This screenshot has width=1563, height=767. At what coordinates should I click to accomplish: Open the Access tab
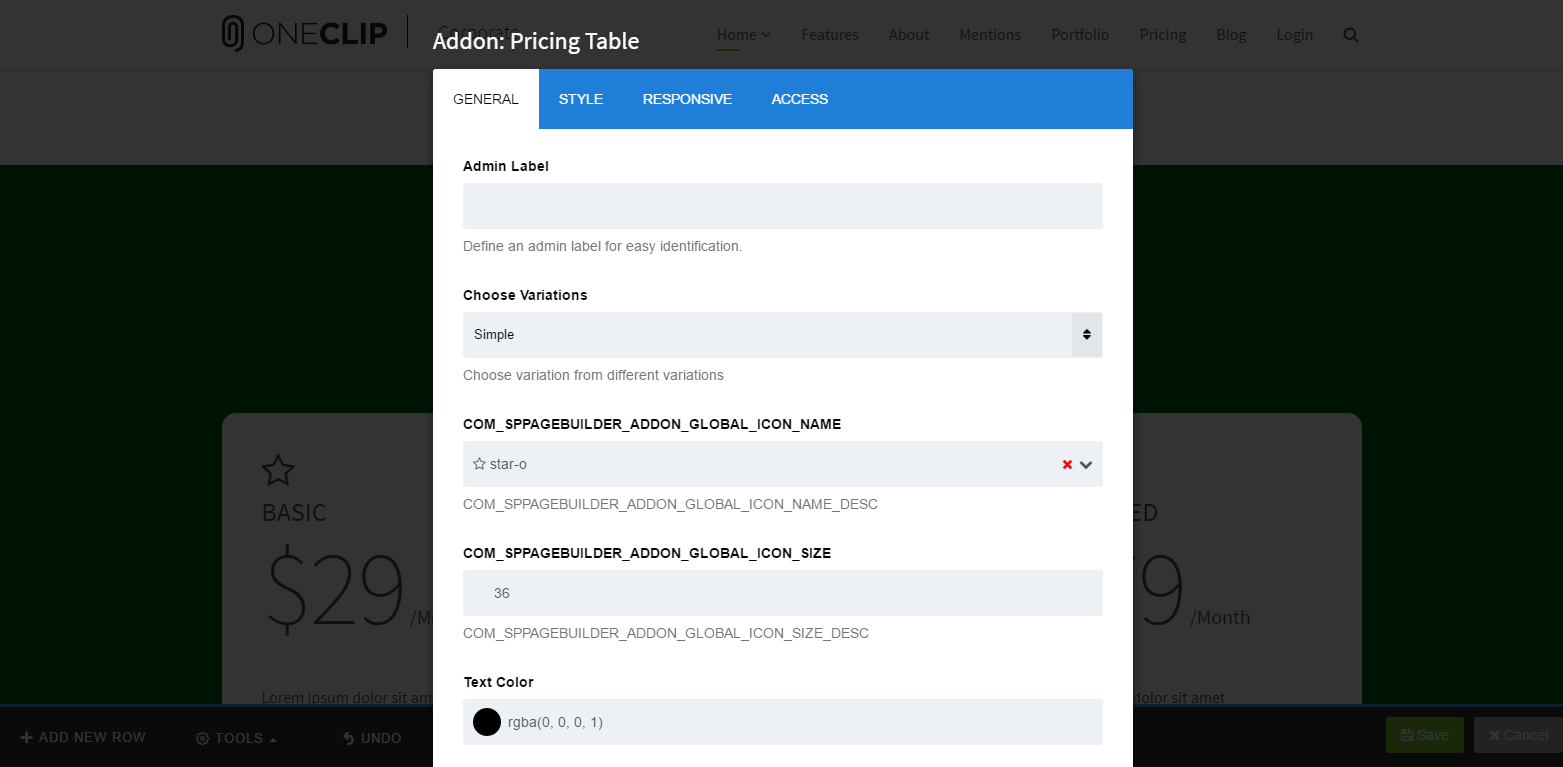(799, 99)
